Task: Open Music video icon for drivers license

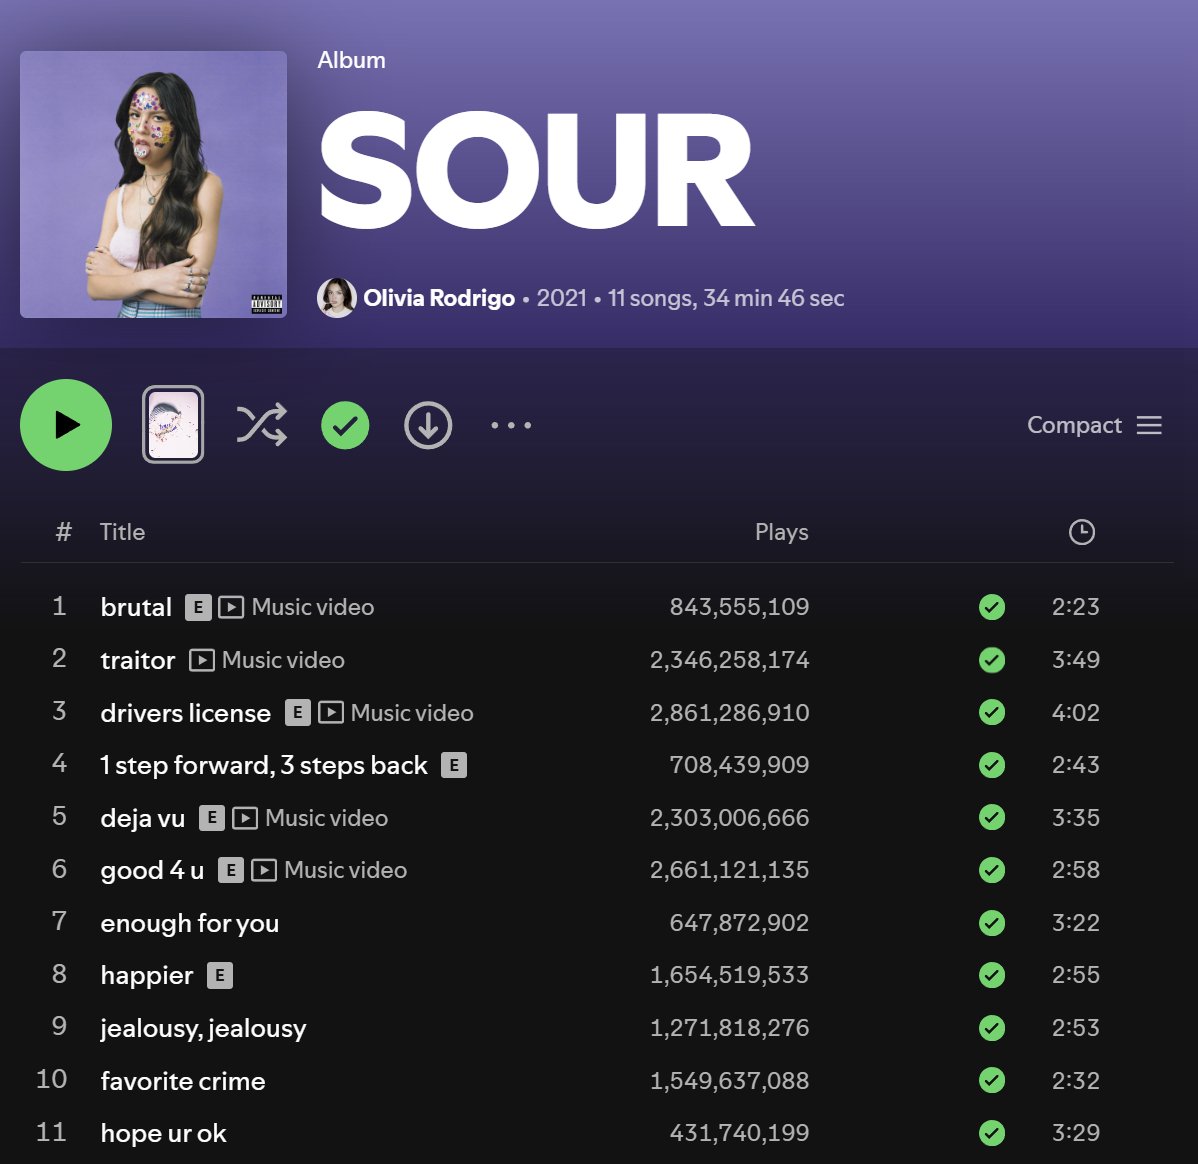Action: [x=331, y=712]
